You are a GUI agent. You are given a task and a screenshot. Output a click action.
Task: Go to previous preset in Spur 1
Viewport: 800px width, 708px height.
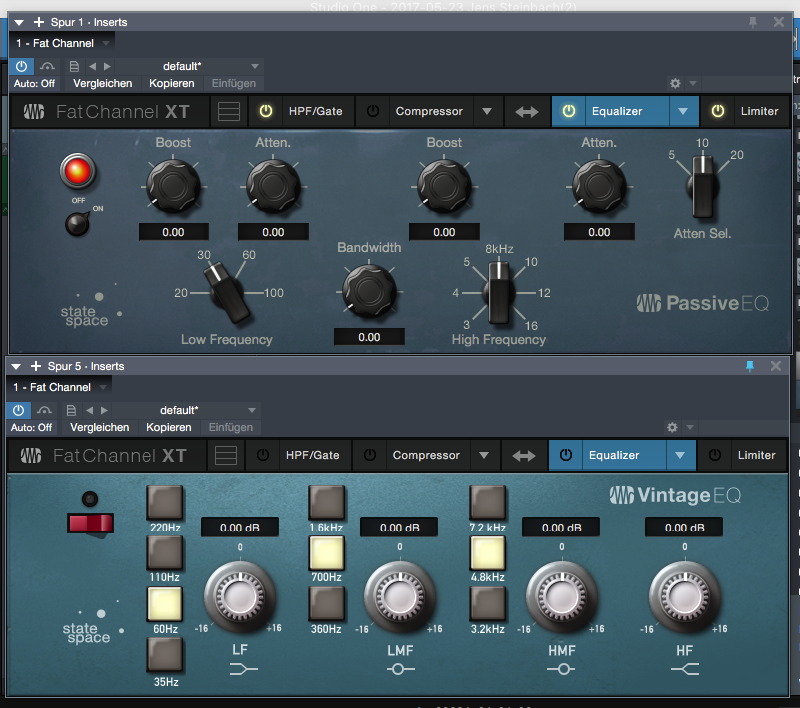(x=92, y=66)
